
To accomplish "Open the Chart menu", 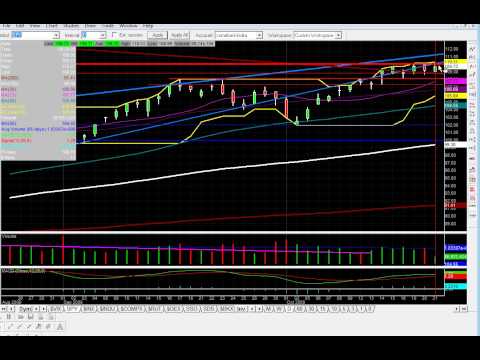I will click(52, 26).
